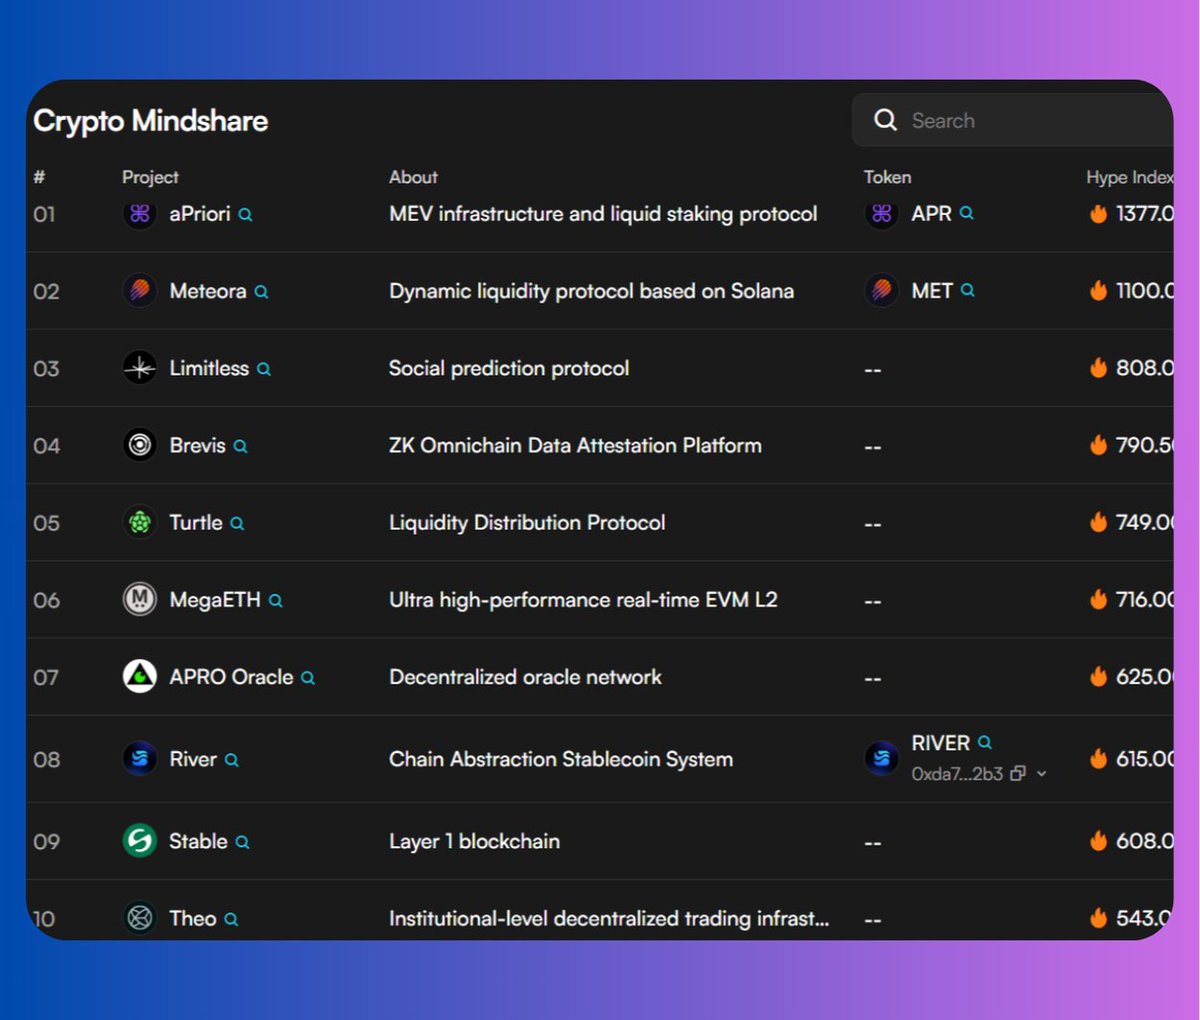Click 'Liquidity Distribution Protocol' description
This screenshot has height=1020, width=1200.
click(x=527, y=522)
